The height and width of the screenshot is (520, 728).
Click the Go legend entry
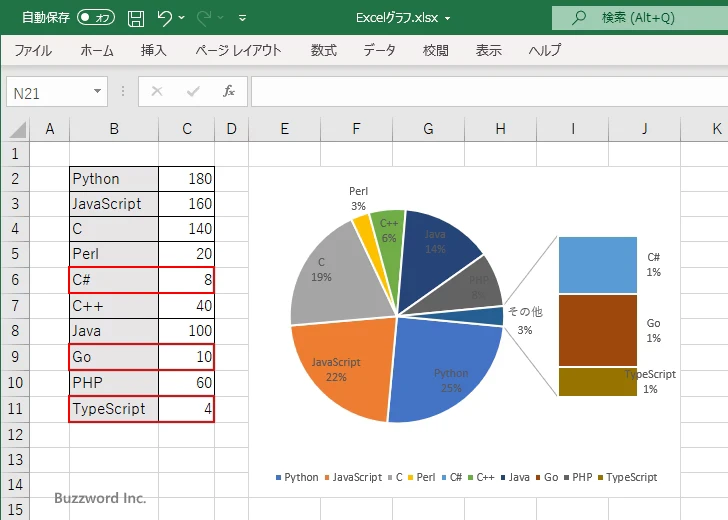coord(547,477)
